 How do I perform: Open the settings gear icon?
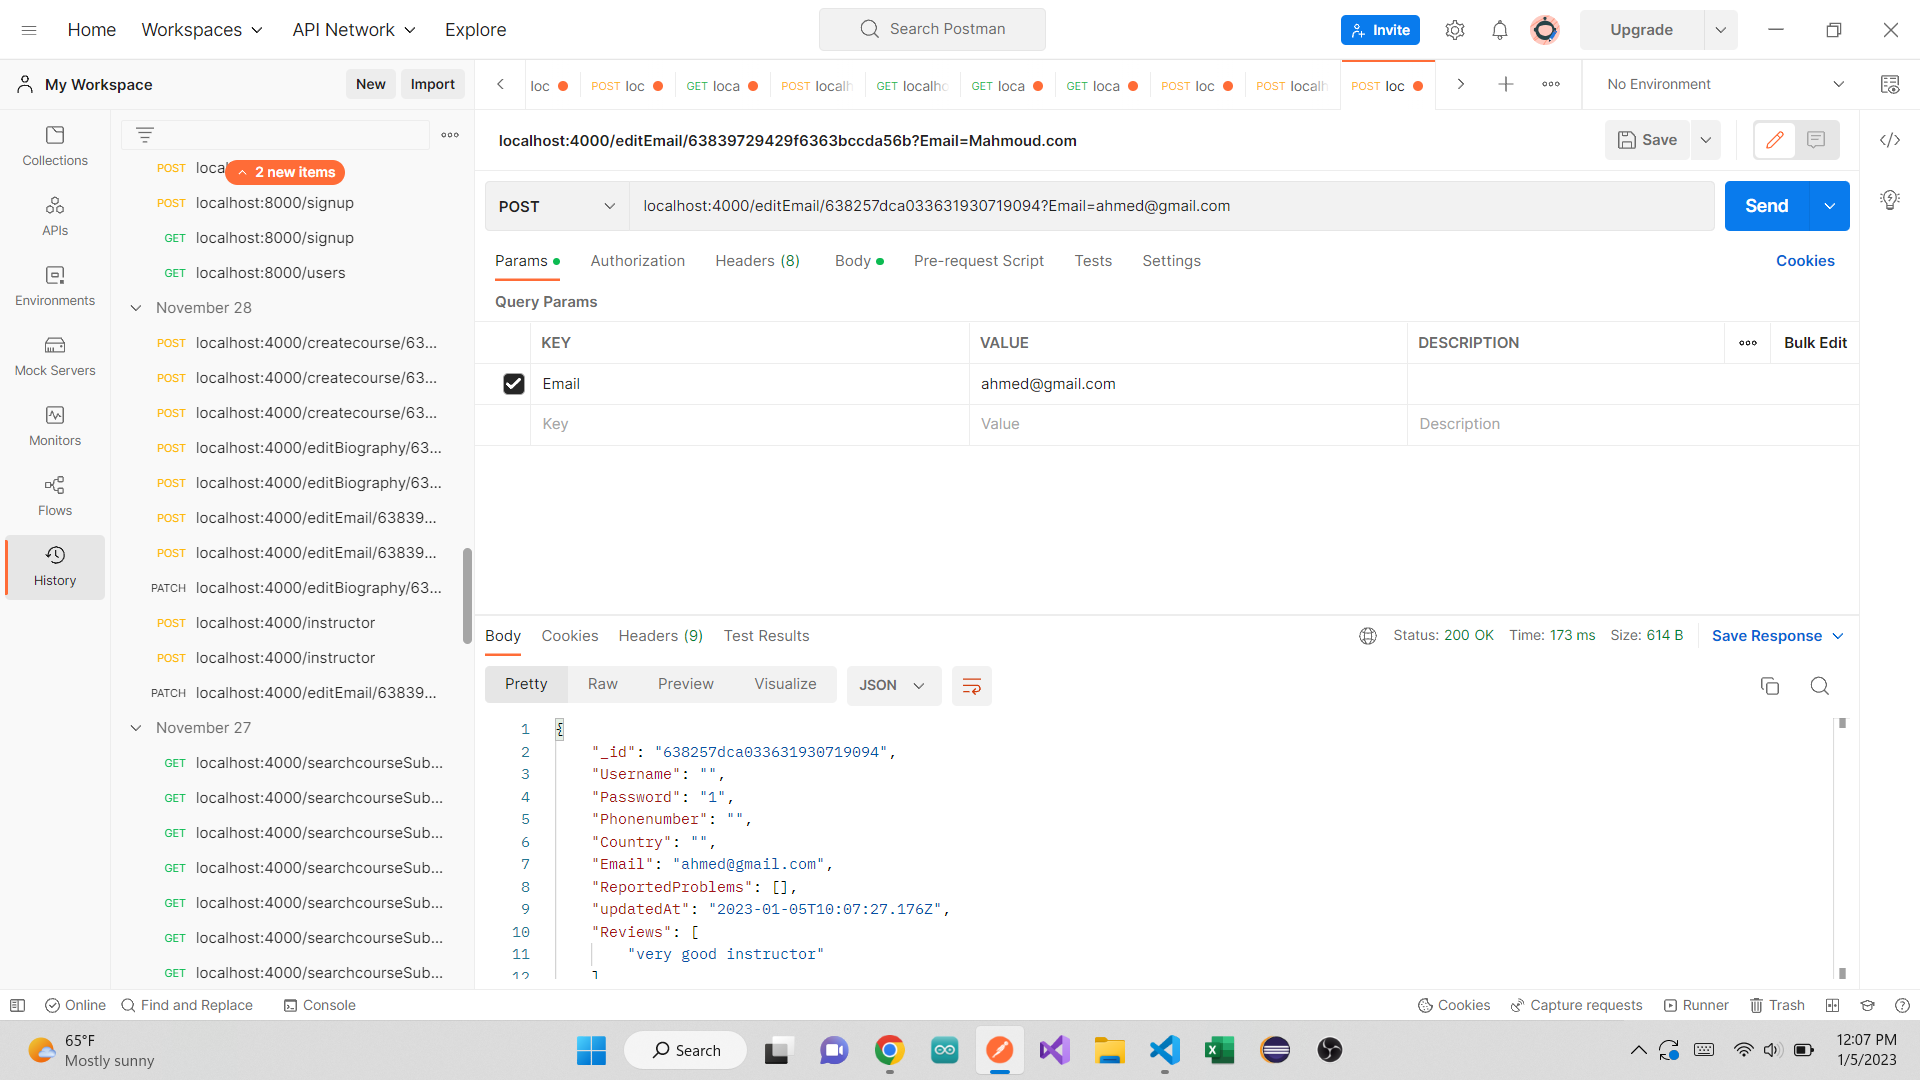pyautogui.click(x=1455, y=30)
